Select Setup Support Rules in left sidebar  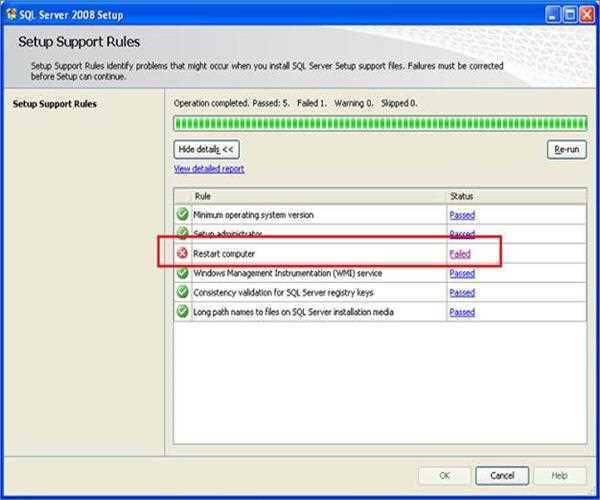[55, 103]
